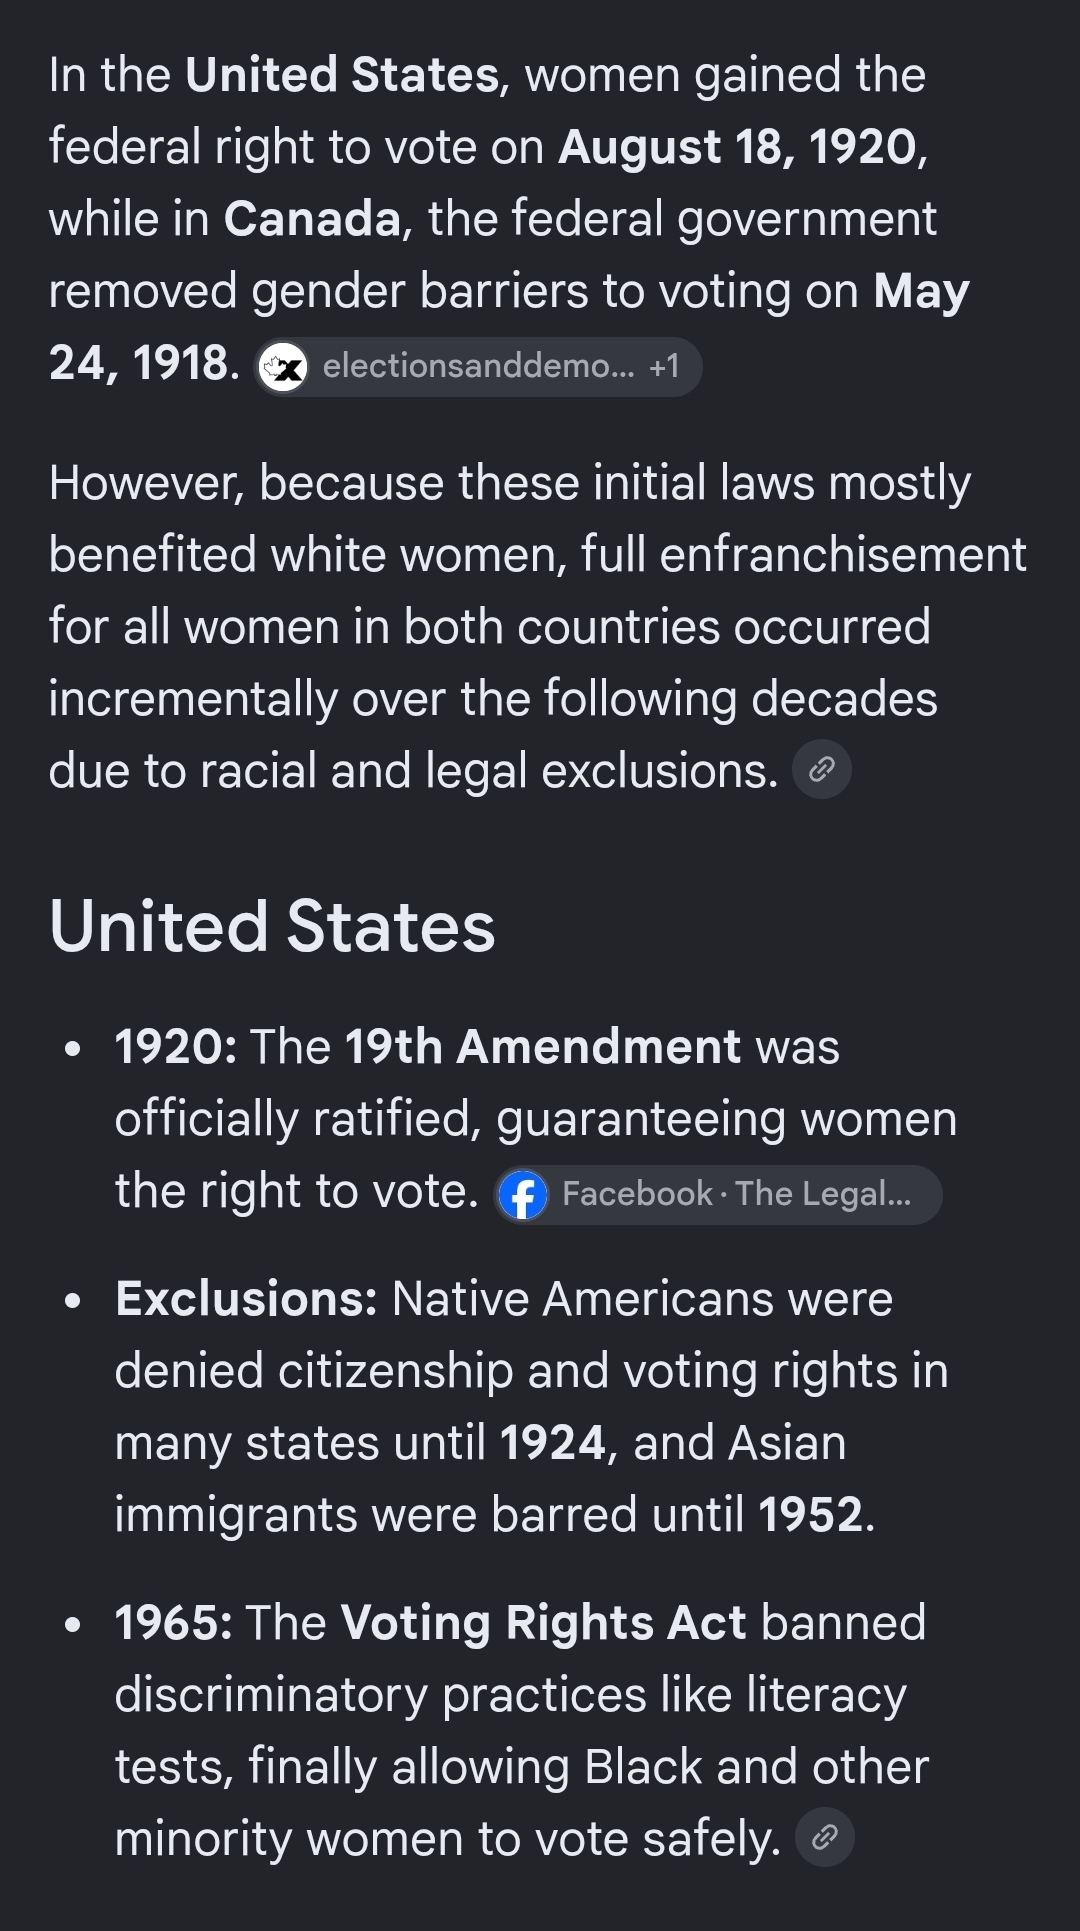
Task: Click the bold 'Canada' text
Action: [312, 219]
